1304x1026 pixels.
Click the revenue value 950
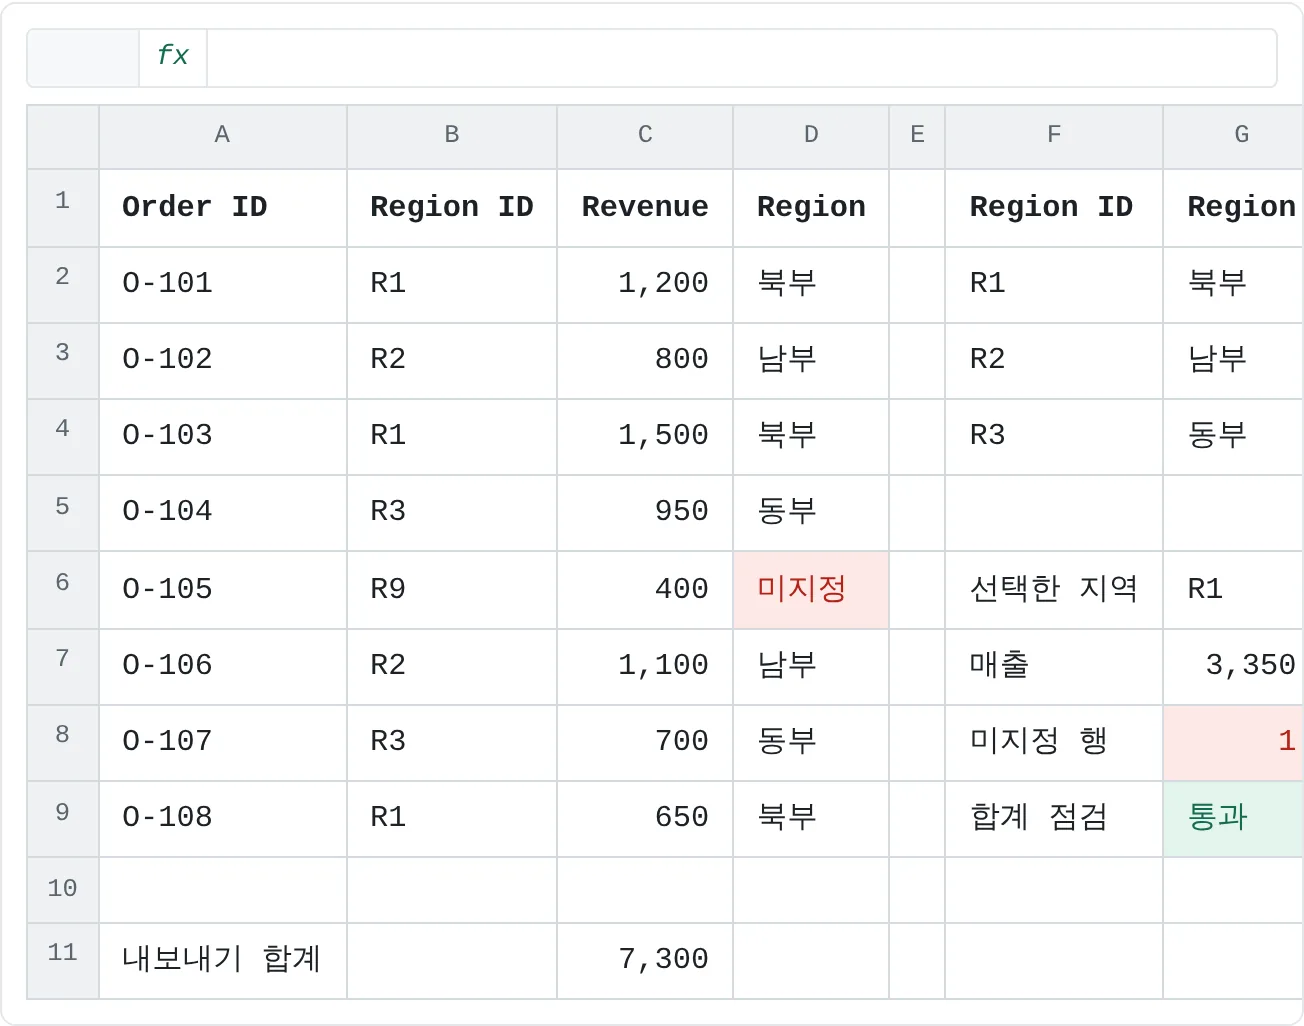pos(645,513)
